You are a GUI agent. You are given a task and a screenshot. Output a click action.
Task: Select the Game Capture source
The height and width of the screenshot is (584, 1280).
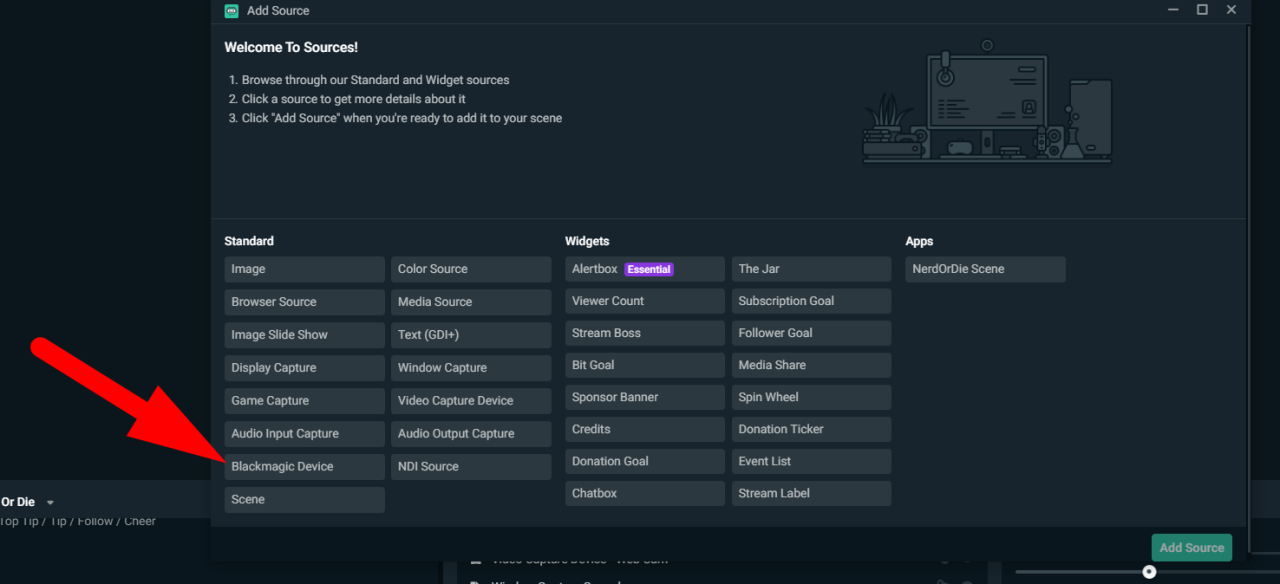pyautogui.click(x=304, y=401)
